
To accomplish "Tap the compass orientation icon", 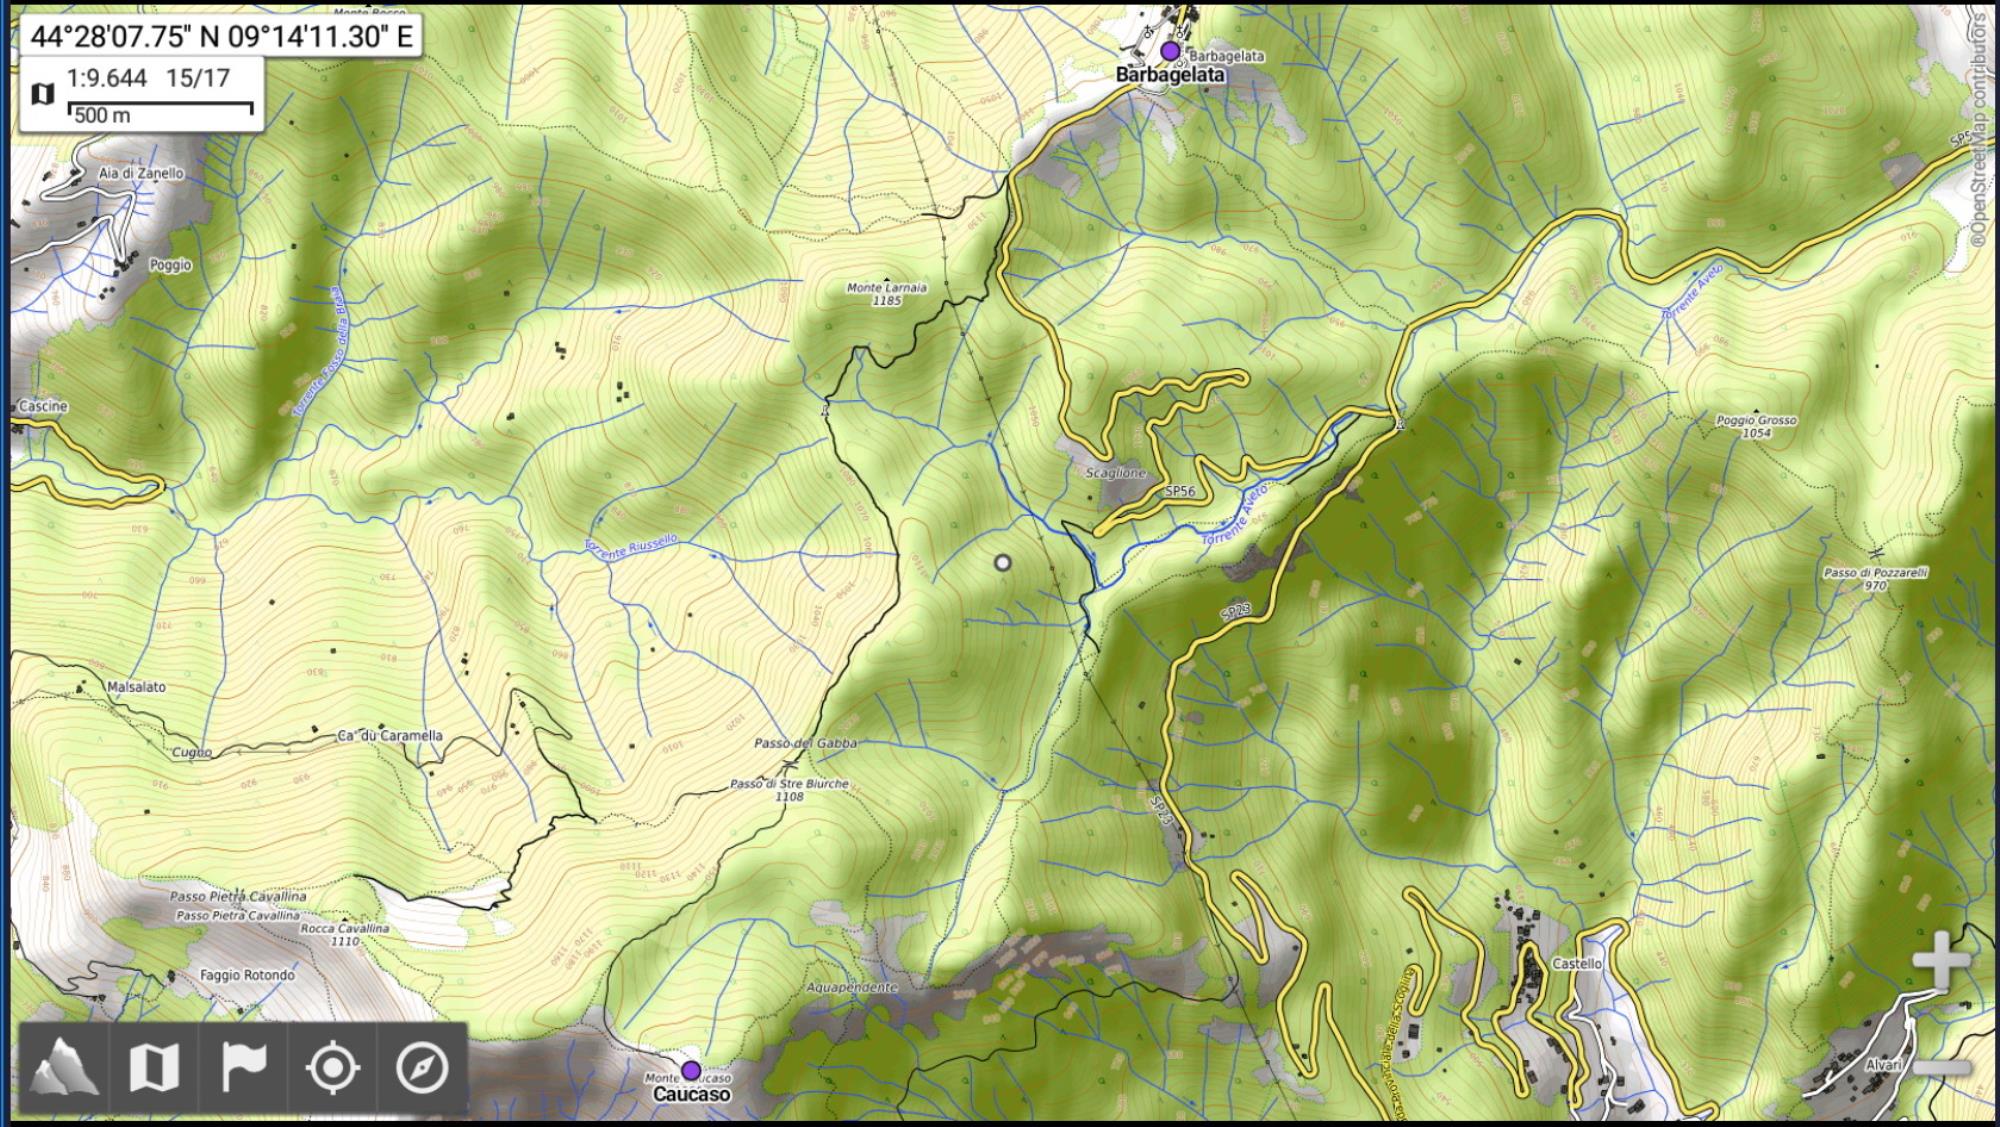I will coord(421,1068).
